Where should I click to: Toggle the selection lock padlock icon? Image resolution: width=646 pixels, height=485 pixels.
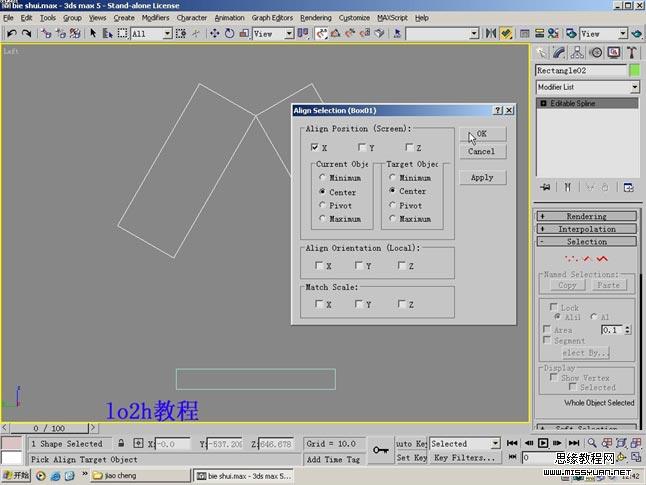click(121, 443)
